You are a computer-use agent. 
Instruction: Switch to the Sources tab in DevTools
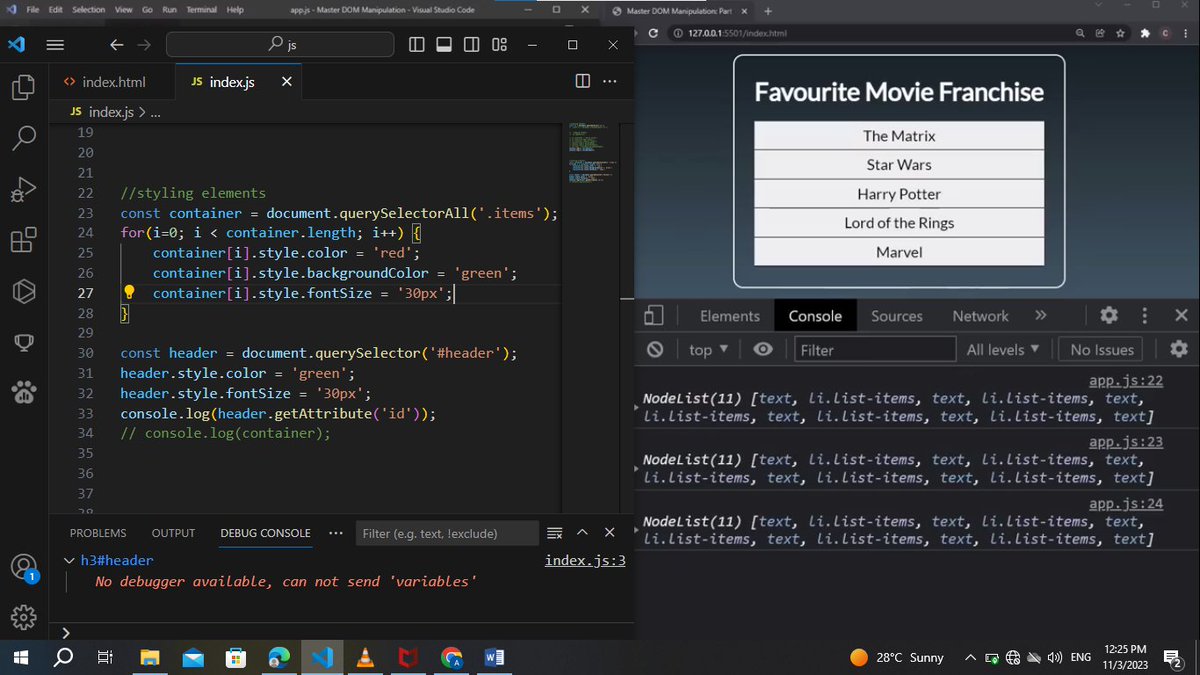pyautogui.click(x=897, y=315)
